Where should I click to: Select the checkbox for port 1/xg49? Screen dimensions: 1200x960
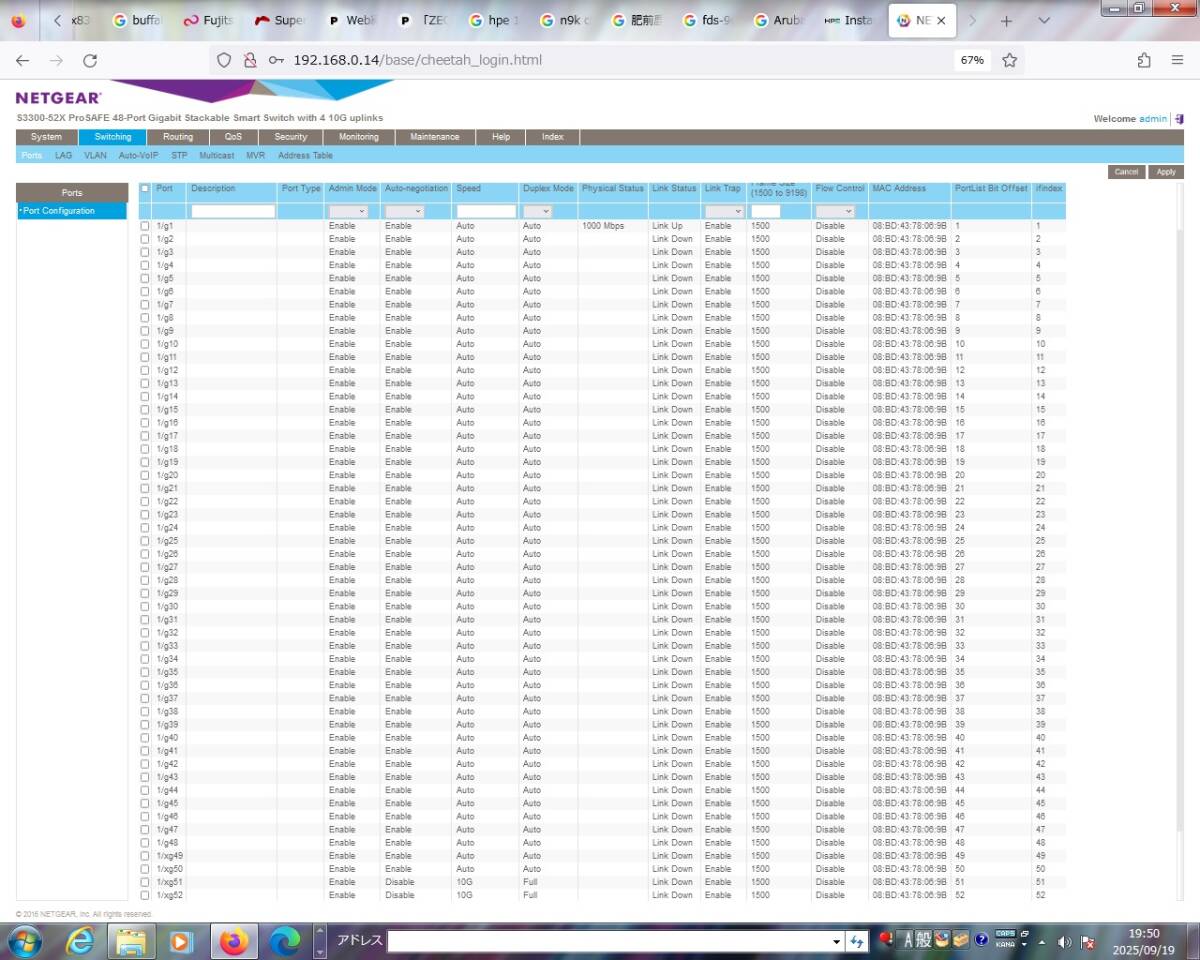coord(145,856)
